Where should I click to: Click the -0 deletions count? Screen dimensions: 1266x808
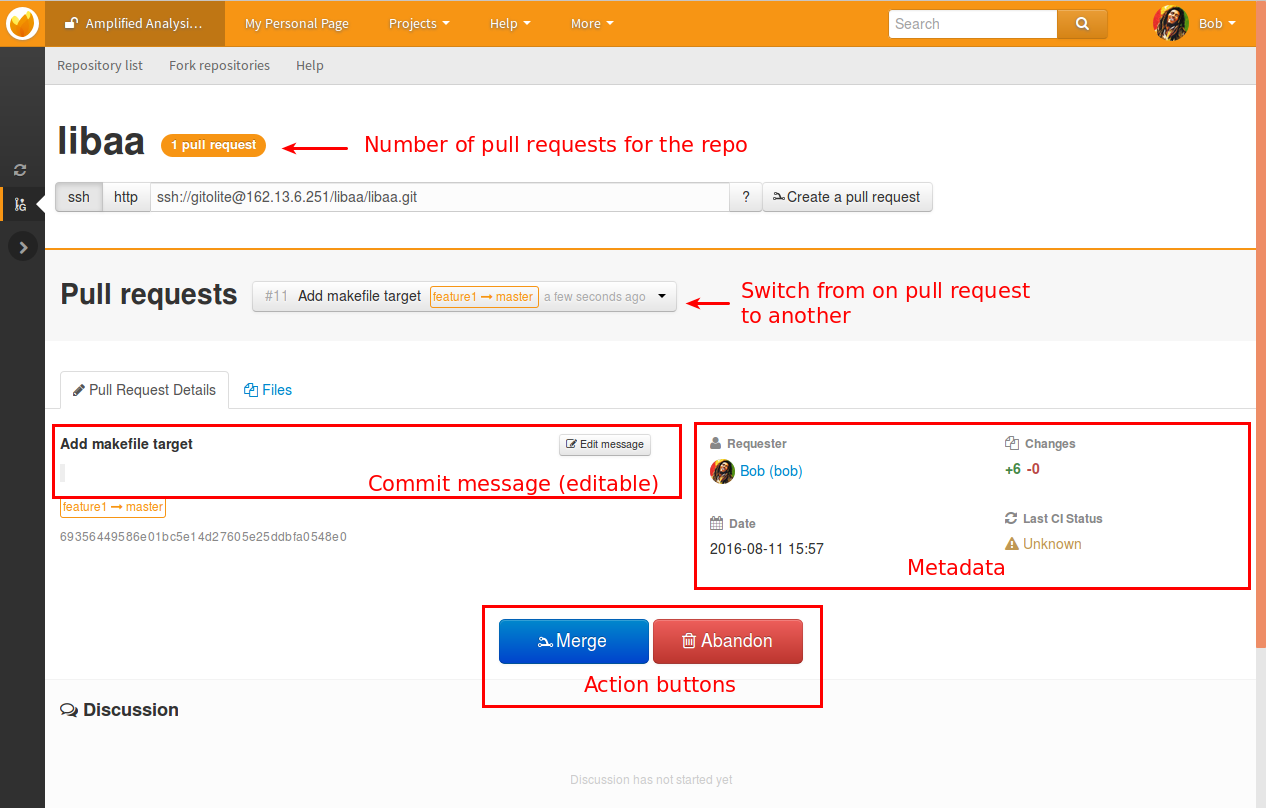pyautogui.click(x=1033, y=469)
